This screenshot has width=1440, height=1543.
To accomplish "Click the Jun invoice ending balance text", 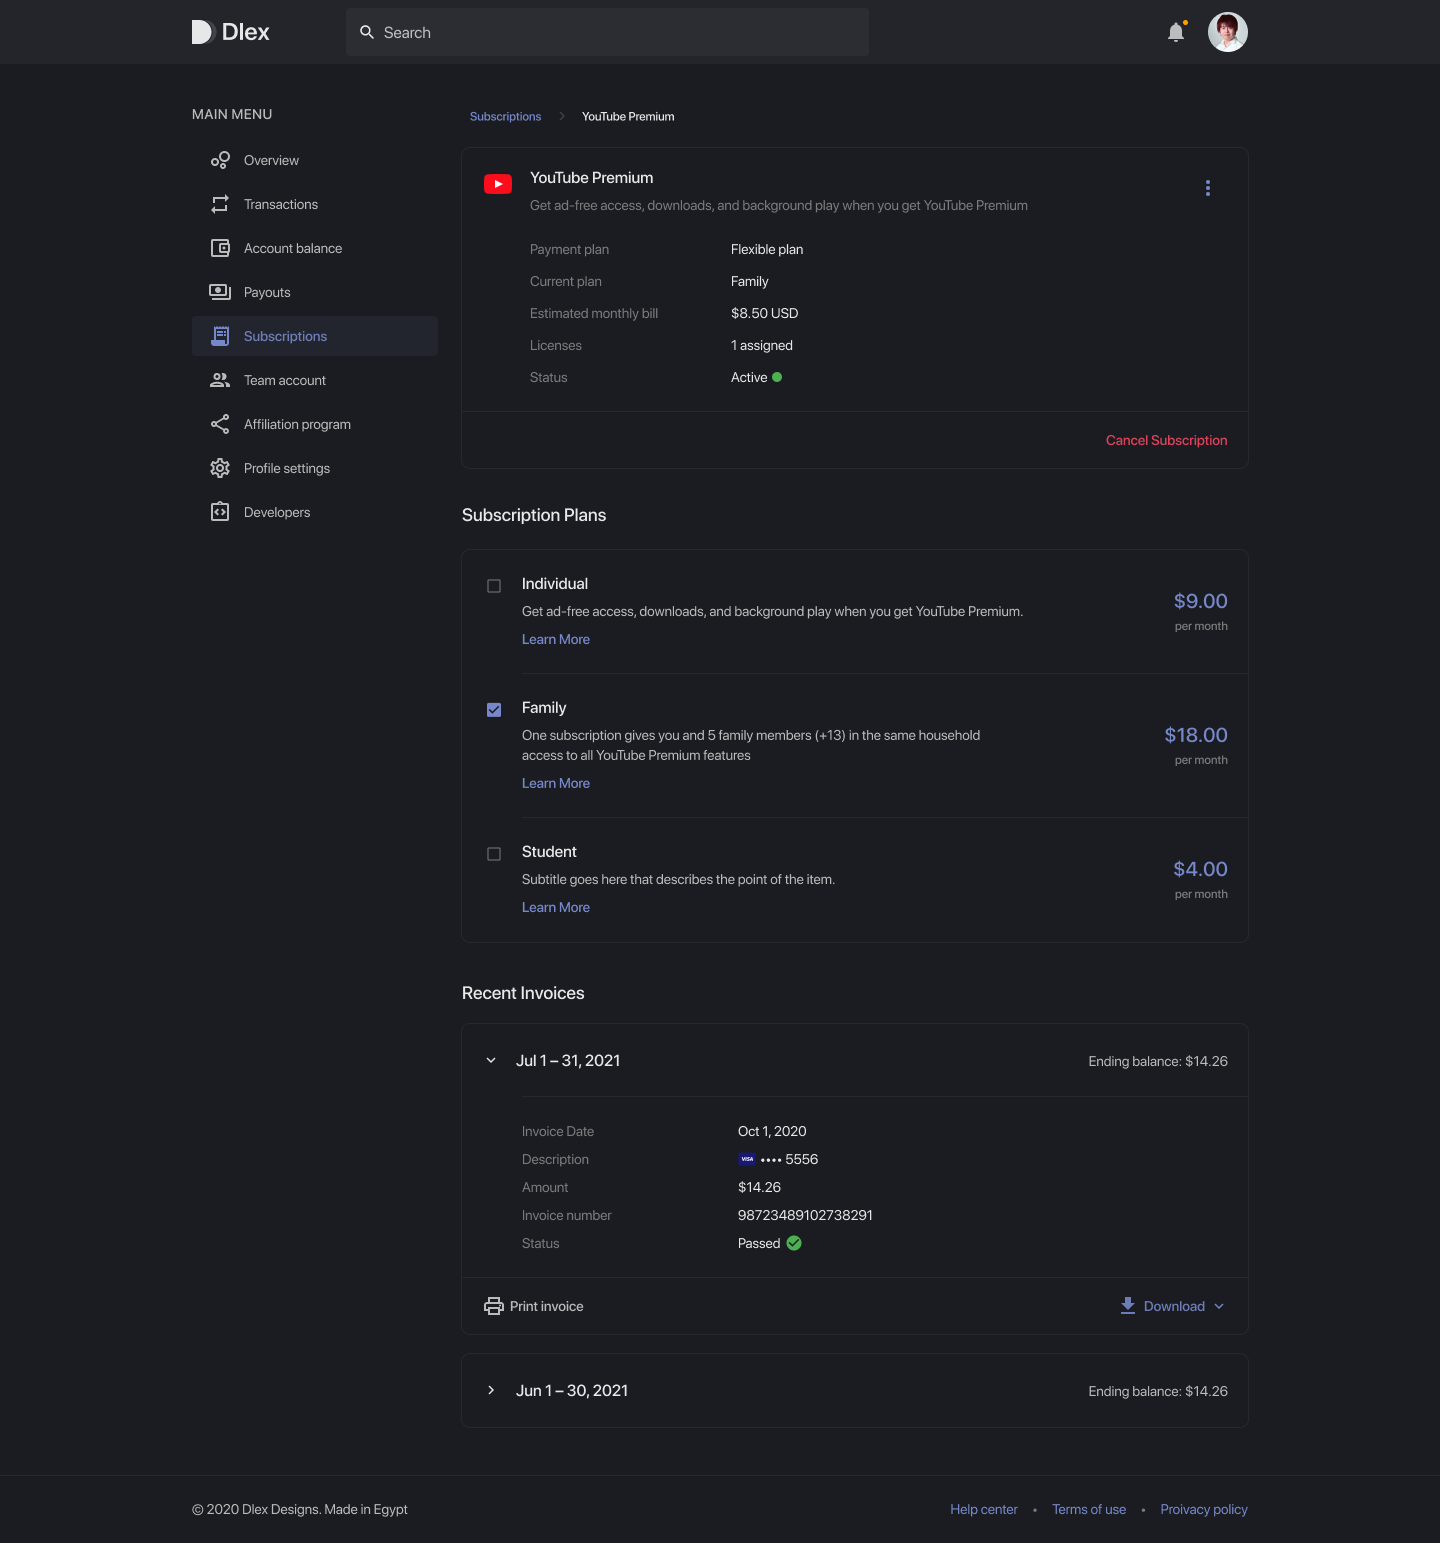I will (1158, 1391).
